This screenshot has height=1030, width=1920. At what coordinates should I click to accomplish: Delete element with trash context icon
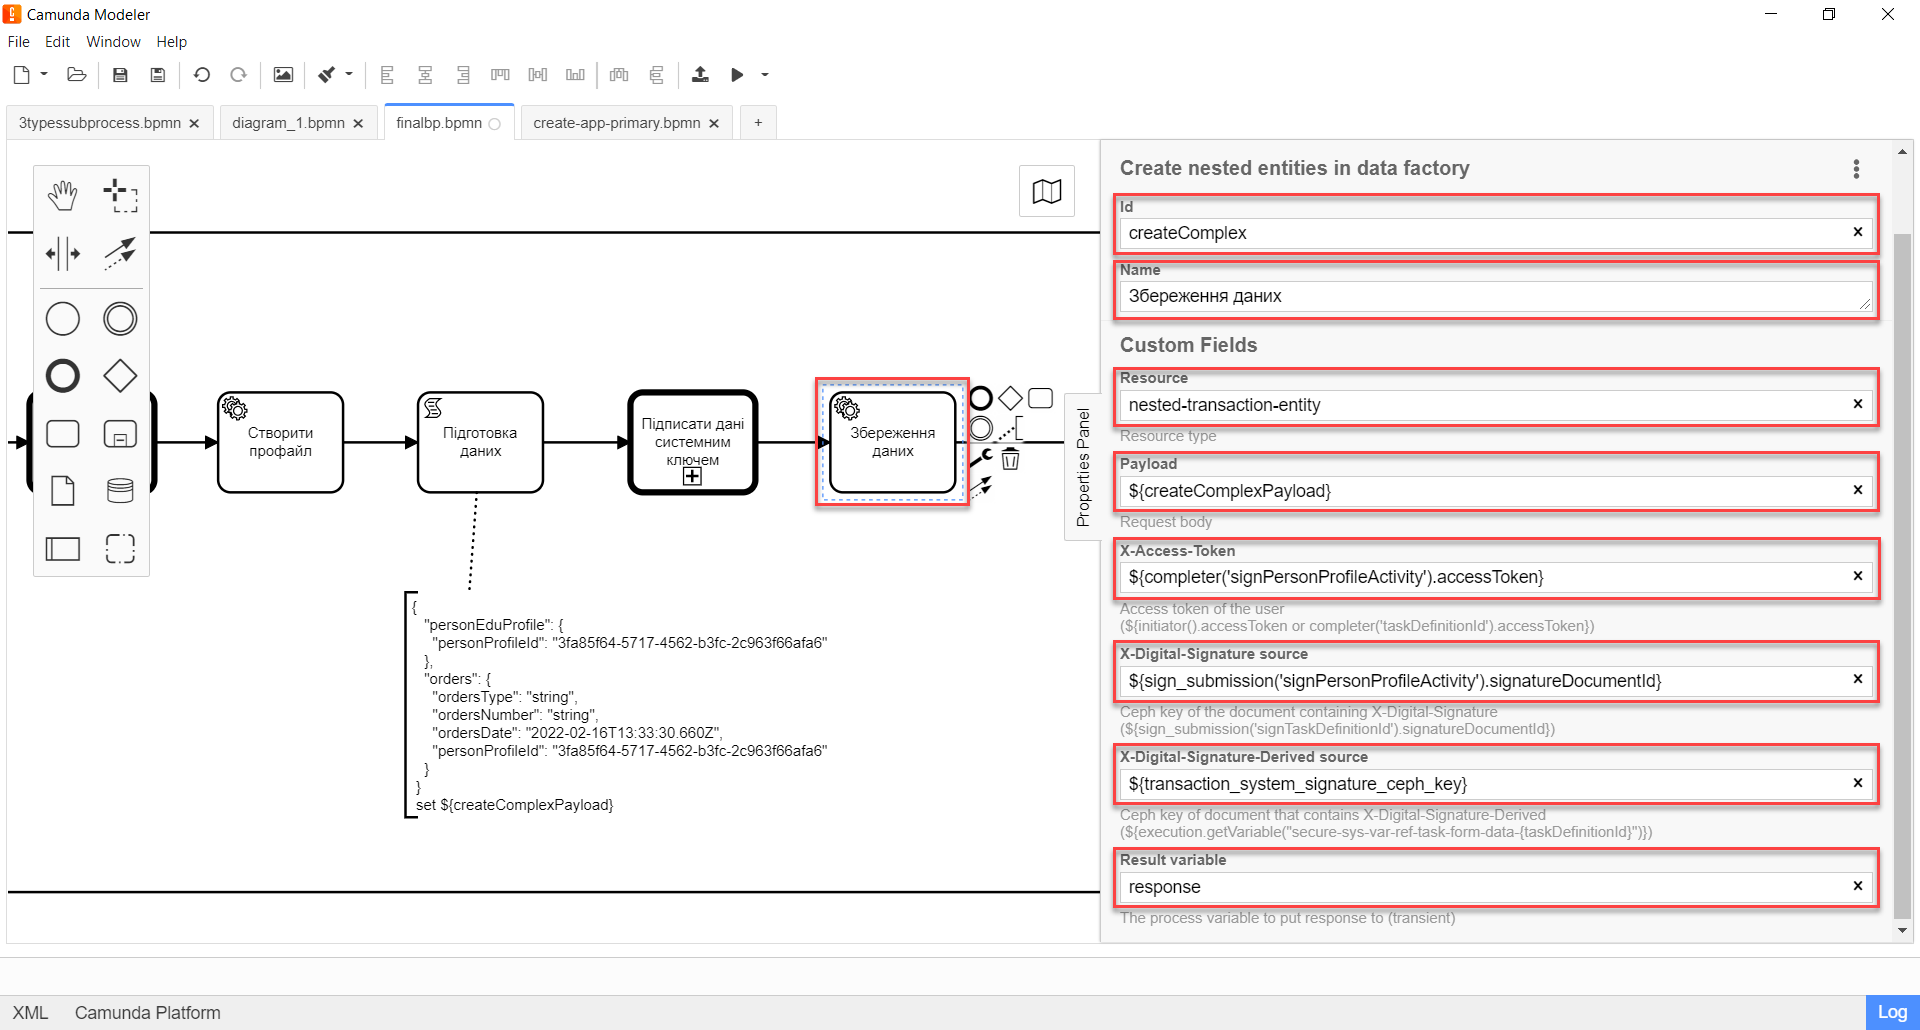pos(1011,459)
